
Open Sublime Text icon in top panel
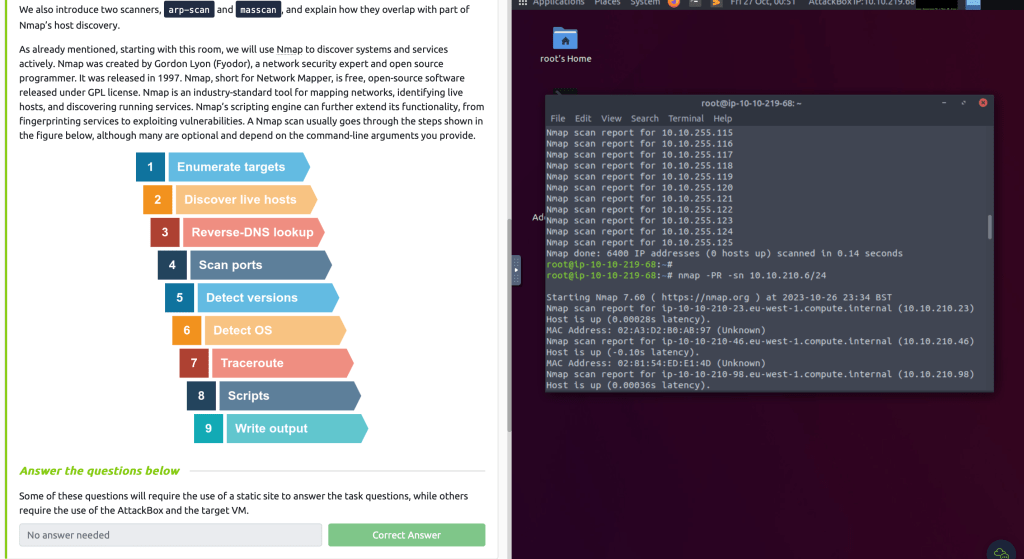tap(716, 3)
